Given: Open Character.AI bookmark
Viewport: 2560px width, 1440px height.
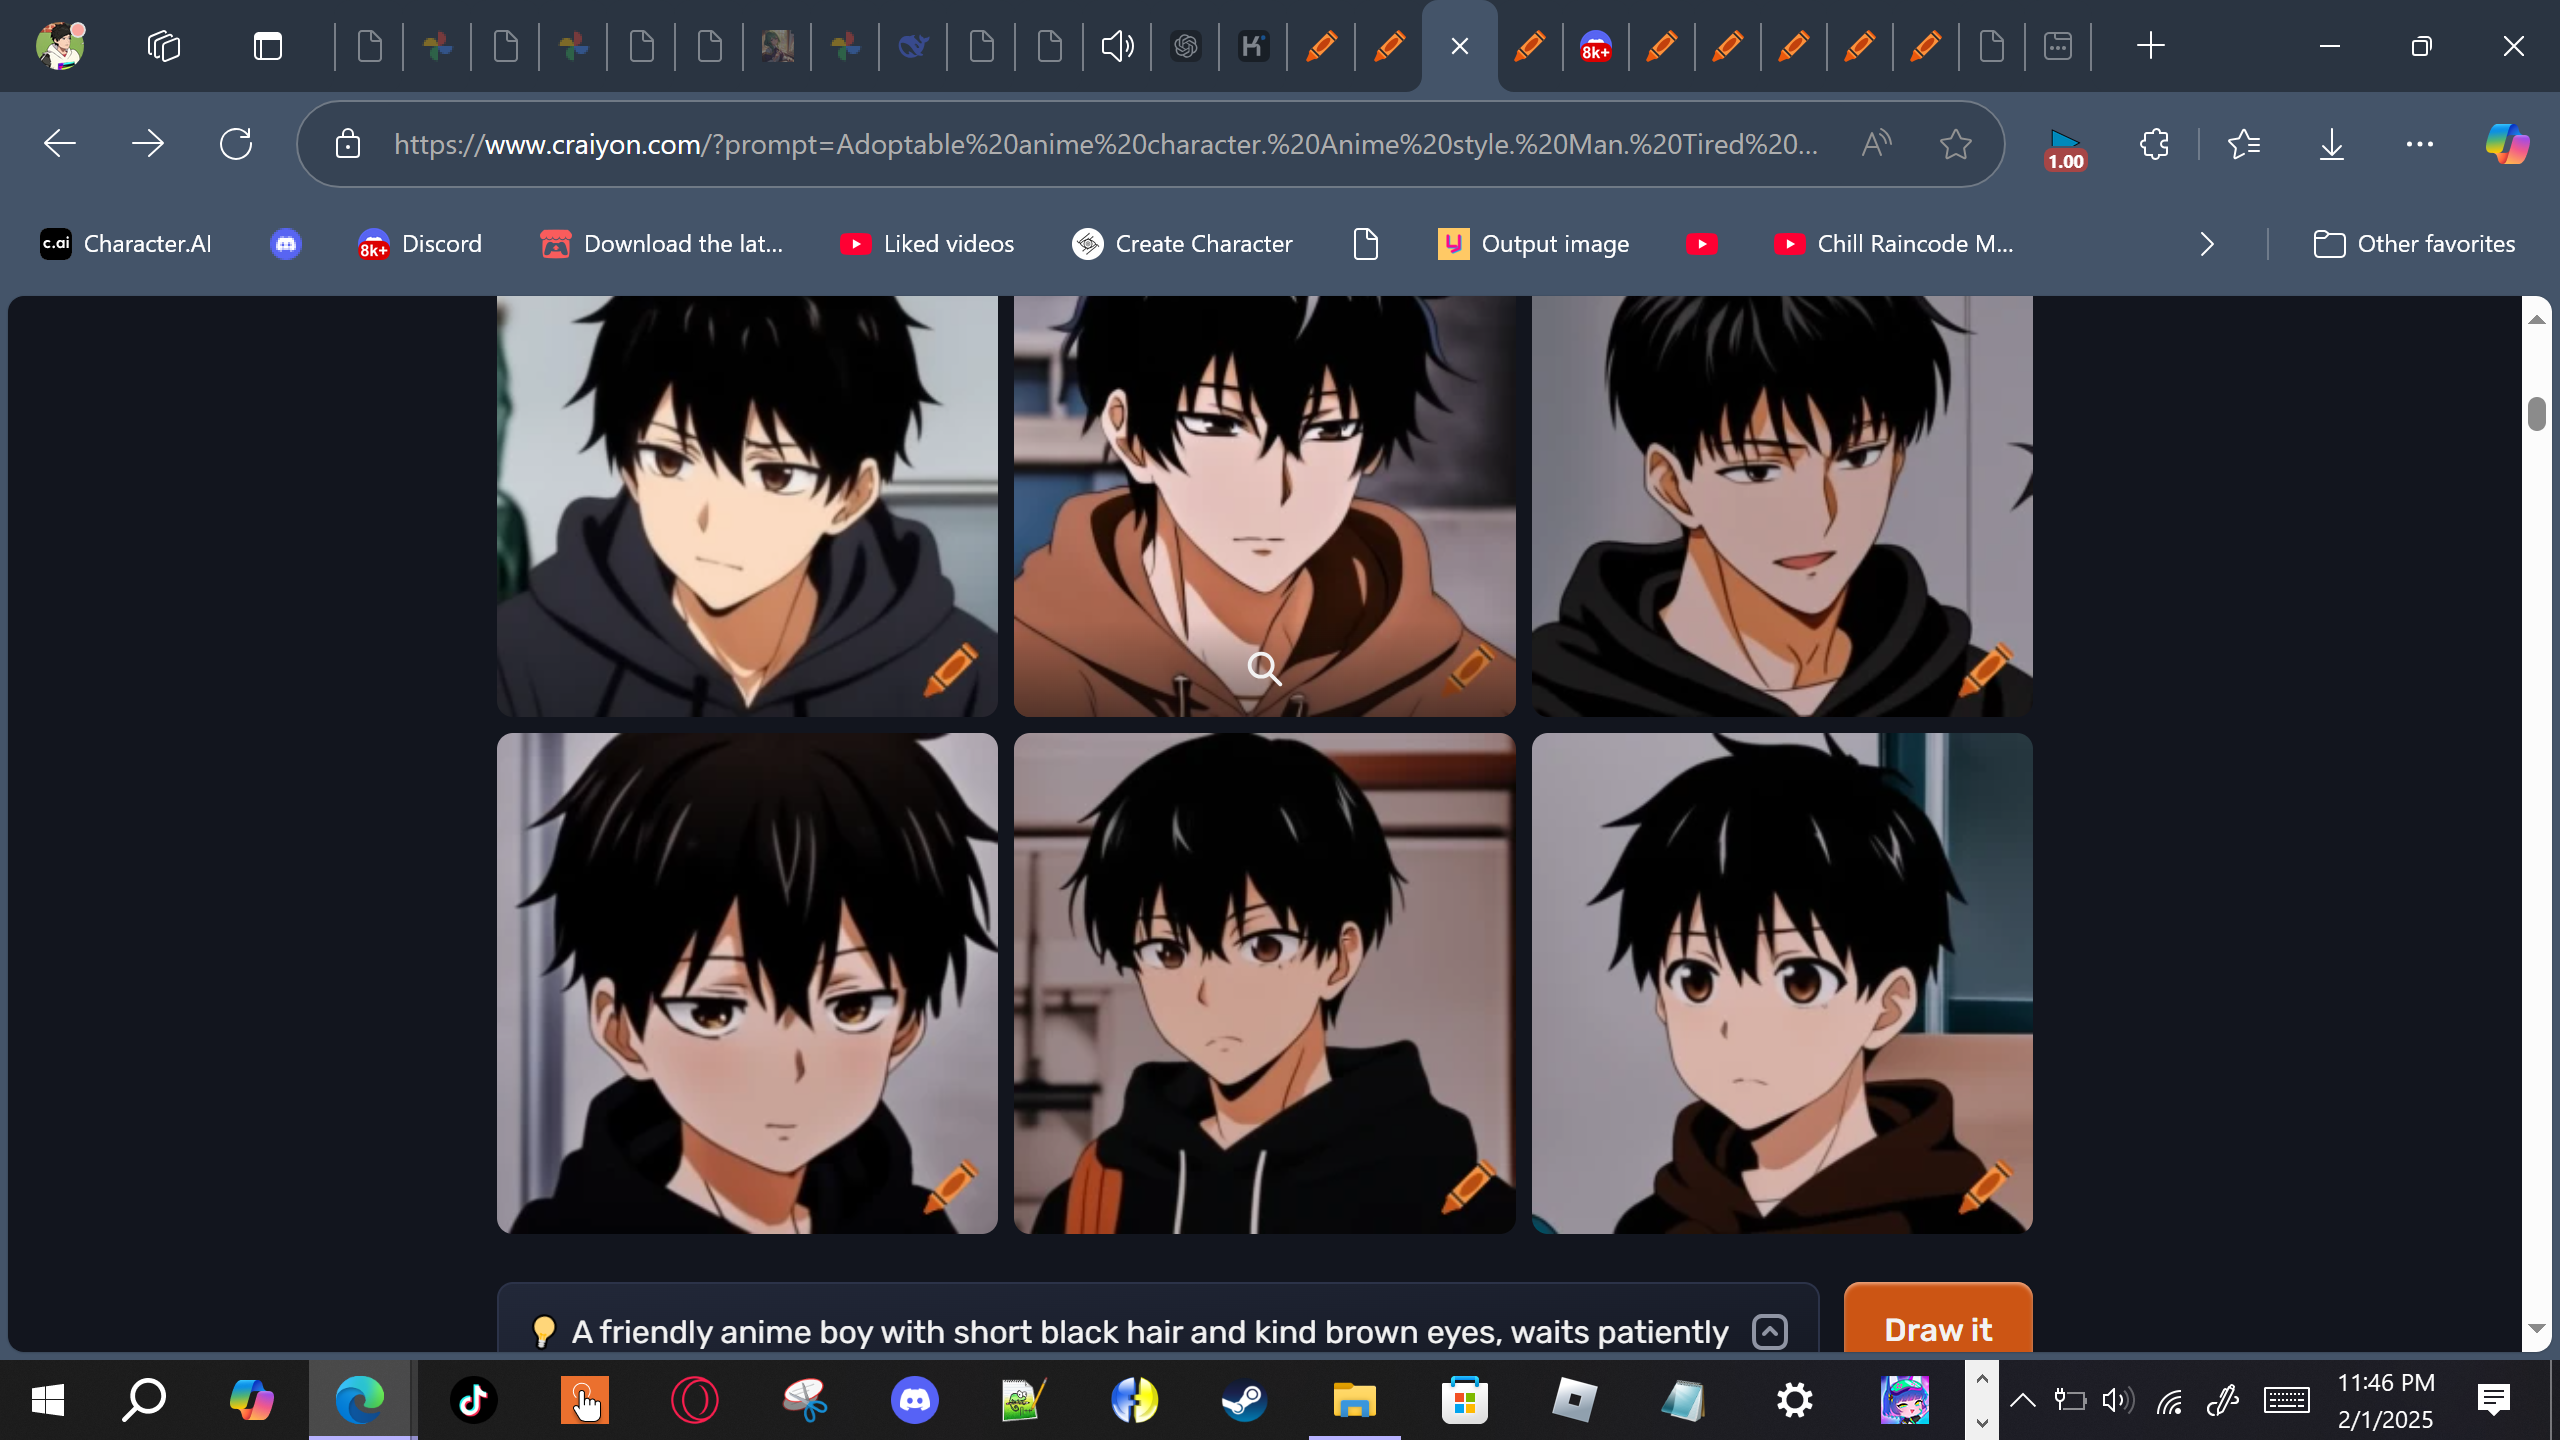Looking at the screenshot, I should pyautogui.click(x=126, y=244).
